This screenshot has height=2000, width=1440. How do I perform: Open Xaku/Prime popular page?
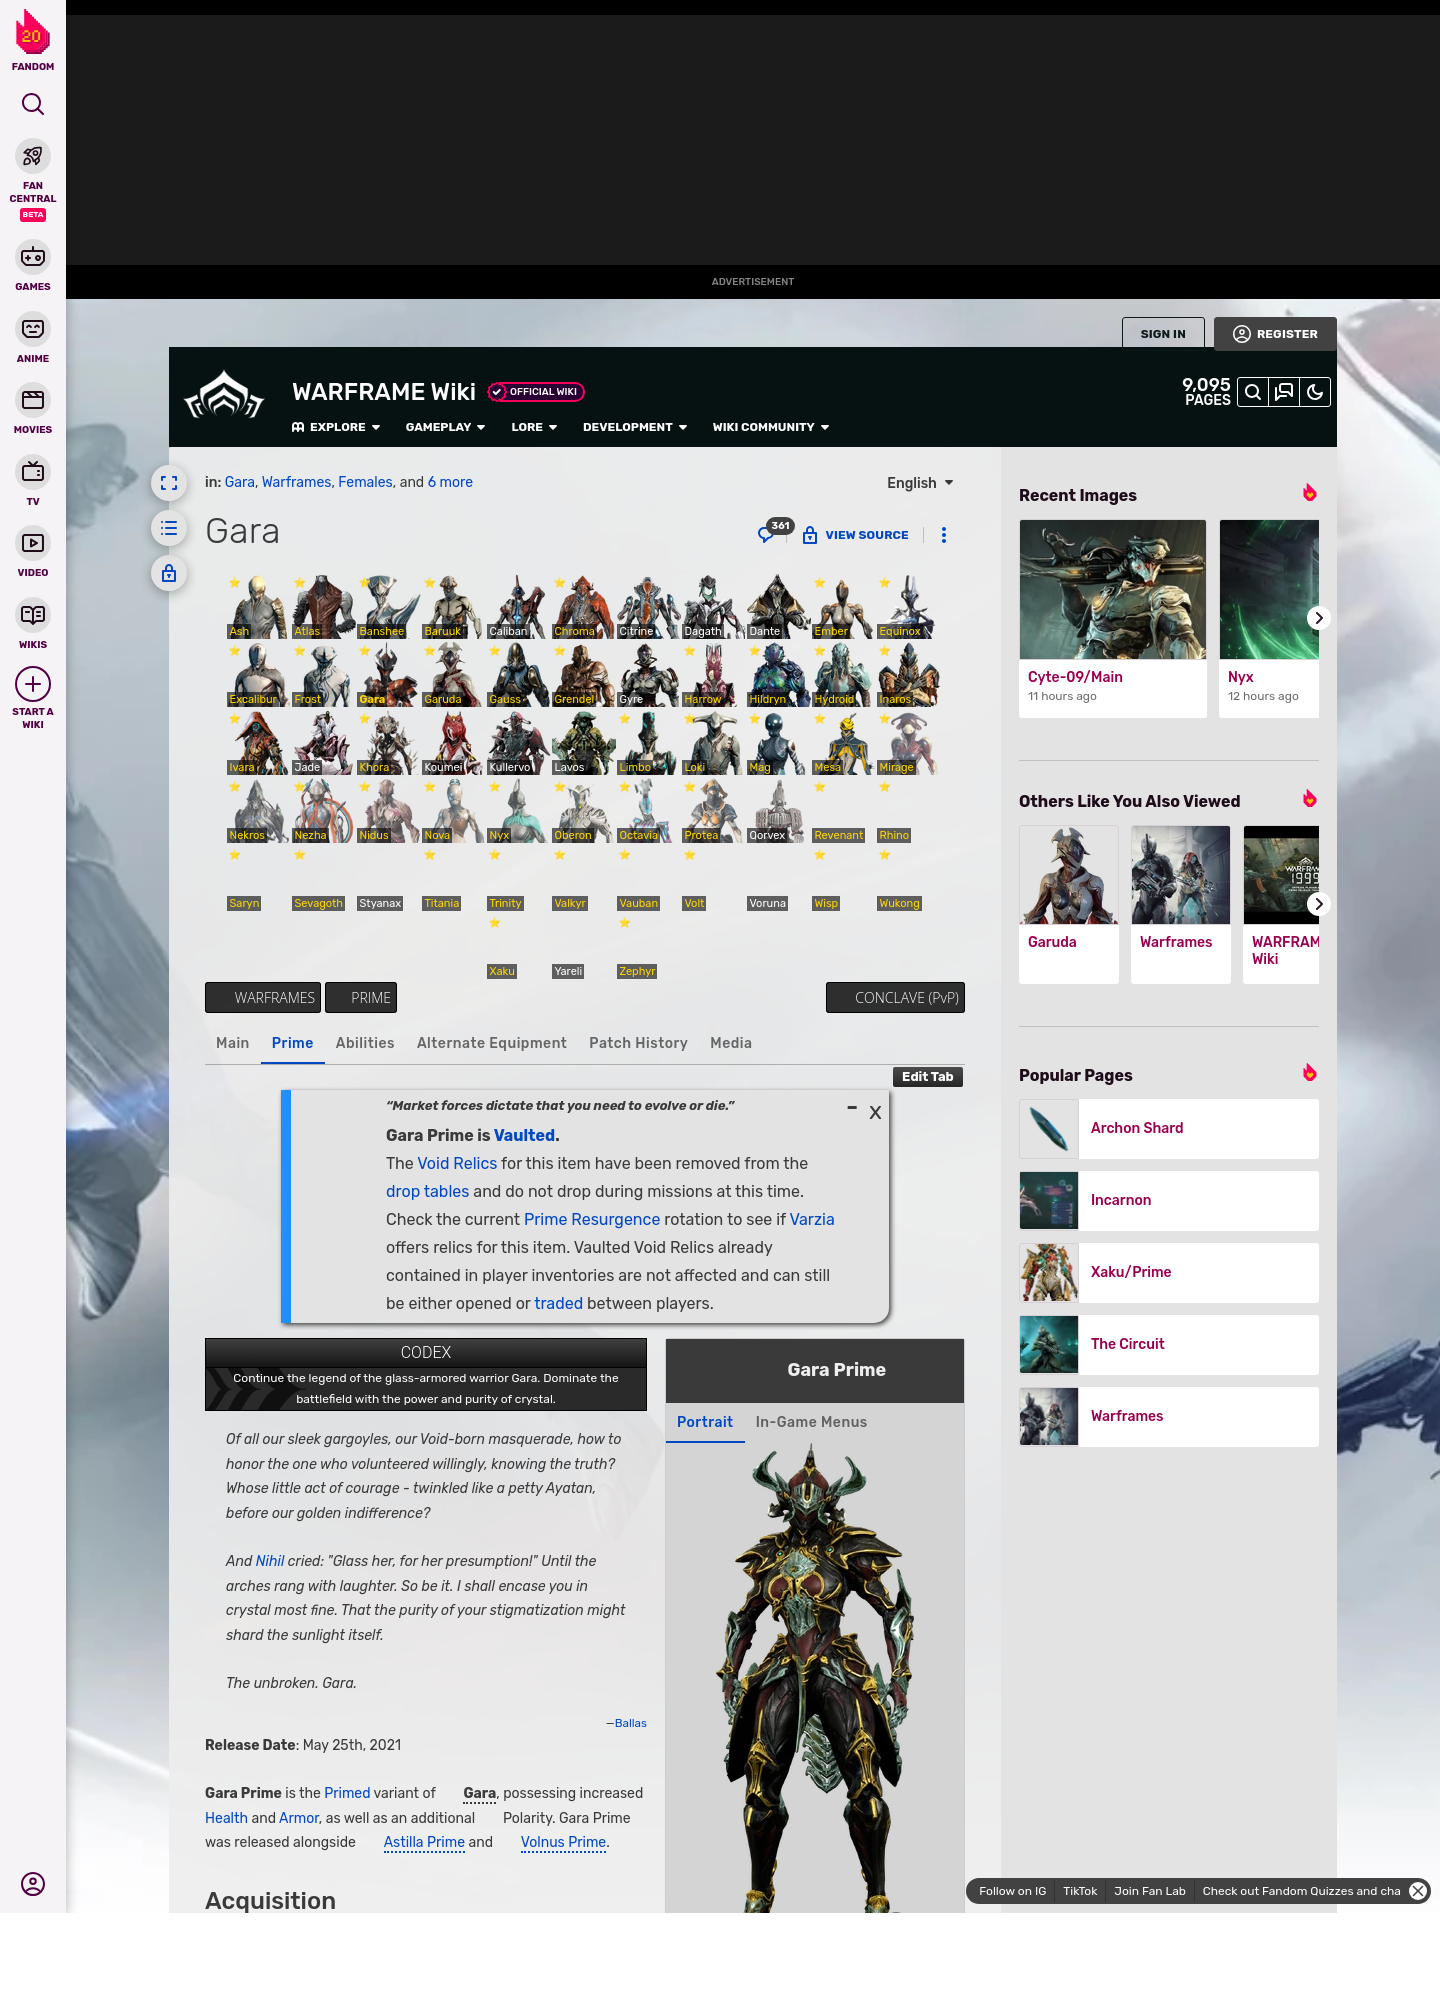pyautogui.click(x=1169, y=1273)
